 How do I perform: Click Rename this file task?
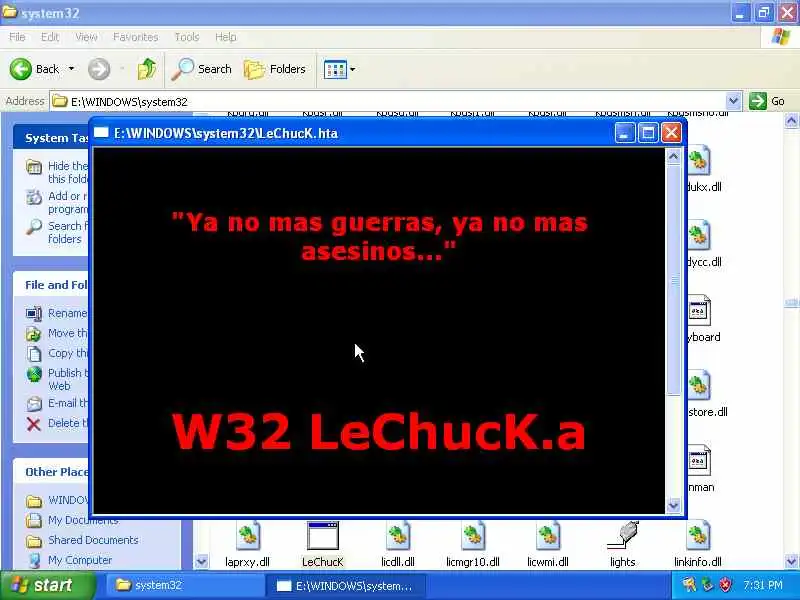pyautogui.click(x=57, y=313)
